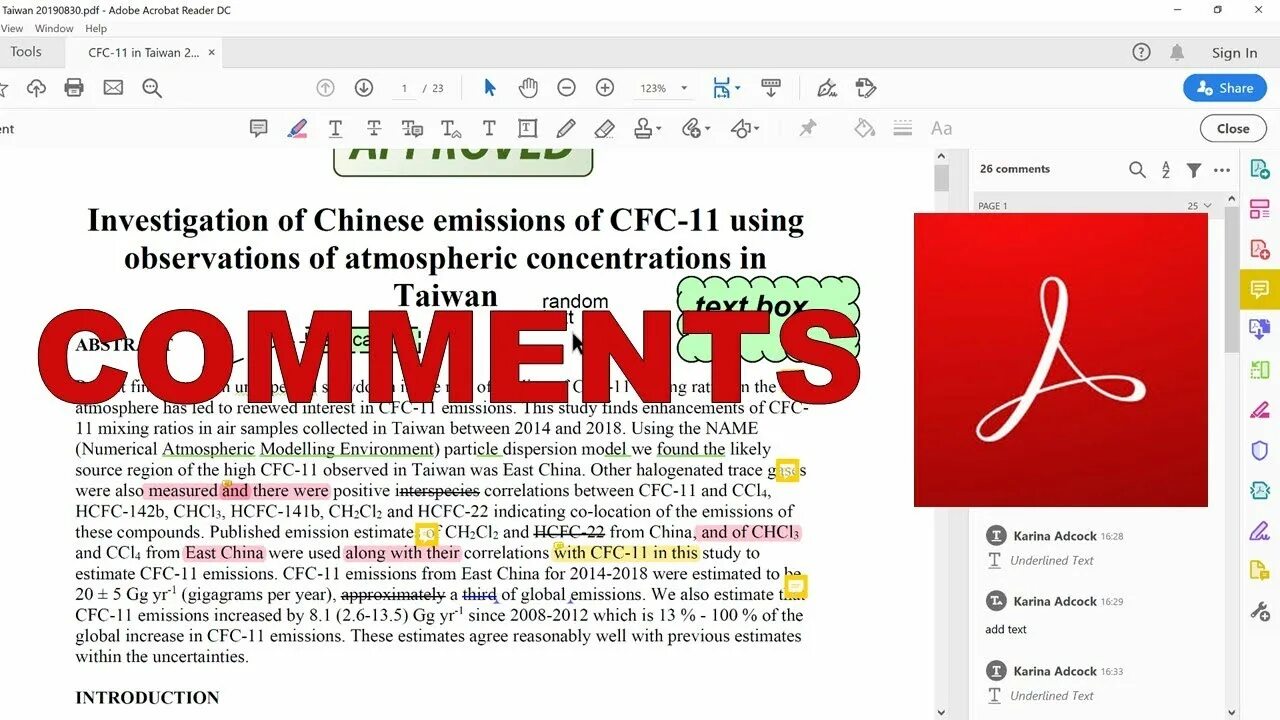Click the sticky note marker before 'CH2Cl2 and HCFC-22'

pos(427,534)
